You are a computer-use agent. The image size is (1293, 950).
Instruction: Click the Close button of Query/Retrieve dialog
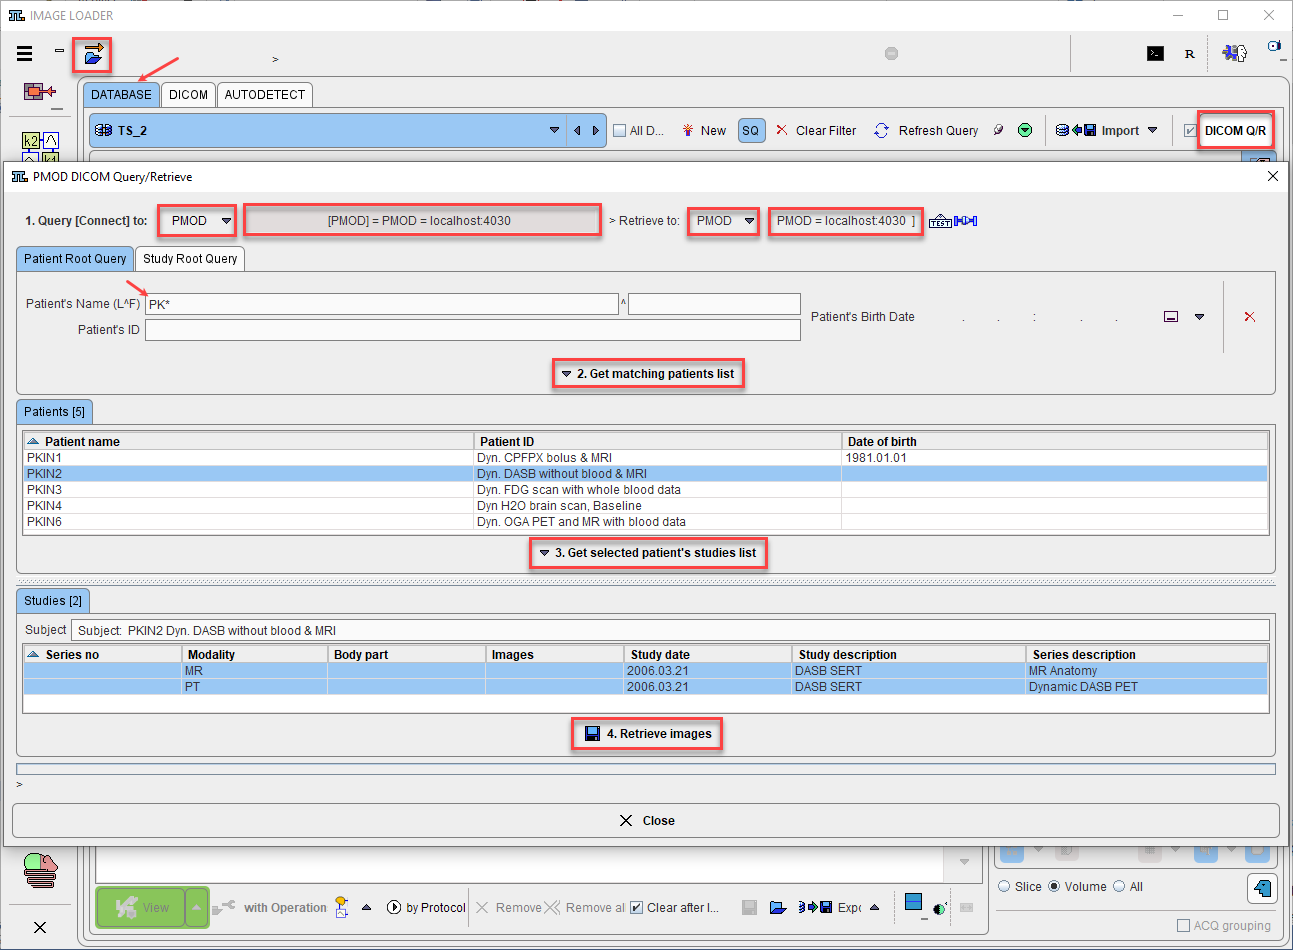point(646,821)
